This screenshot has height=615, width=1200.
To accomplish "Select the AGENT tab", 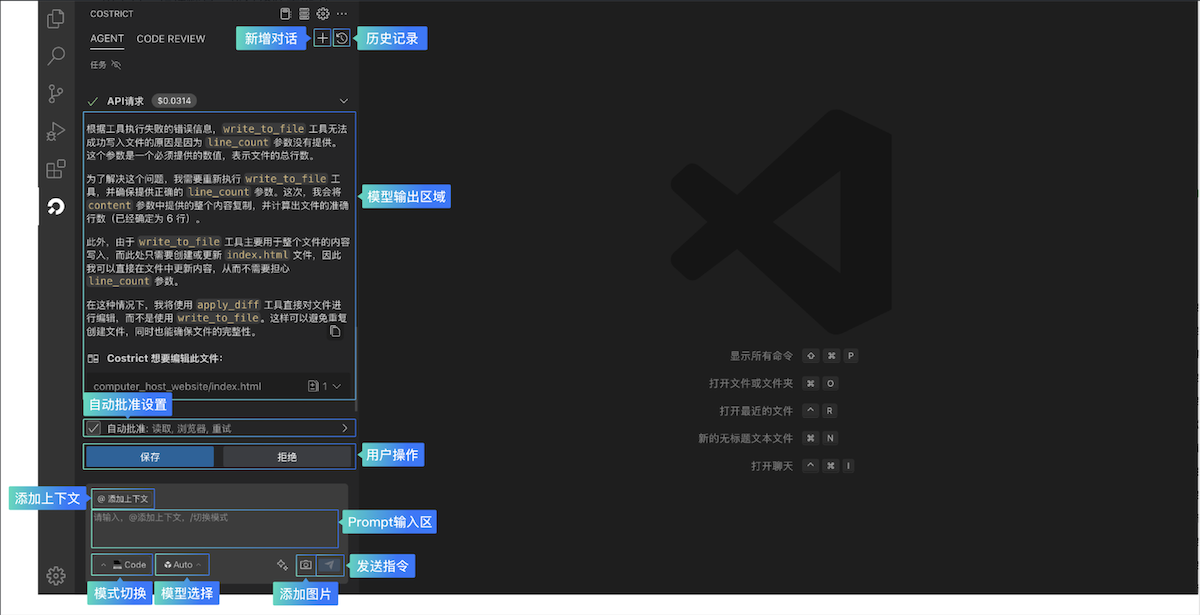I will 106,38.
